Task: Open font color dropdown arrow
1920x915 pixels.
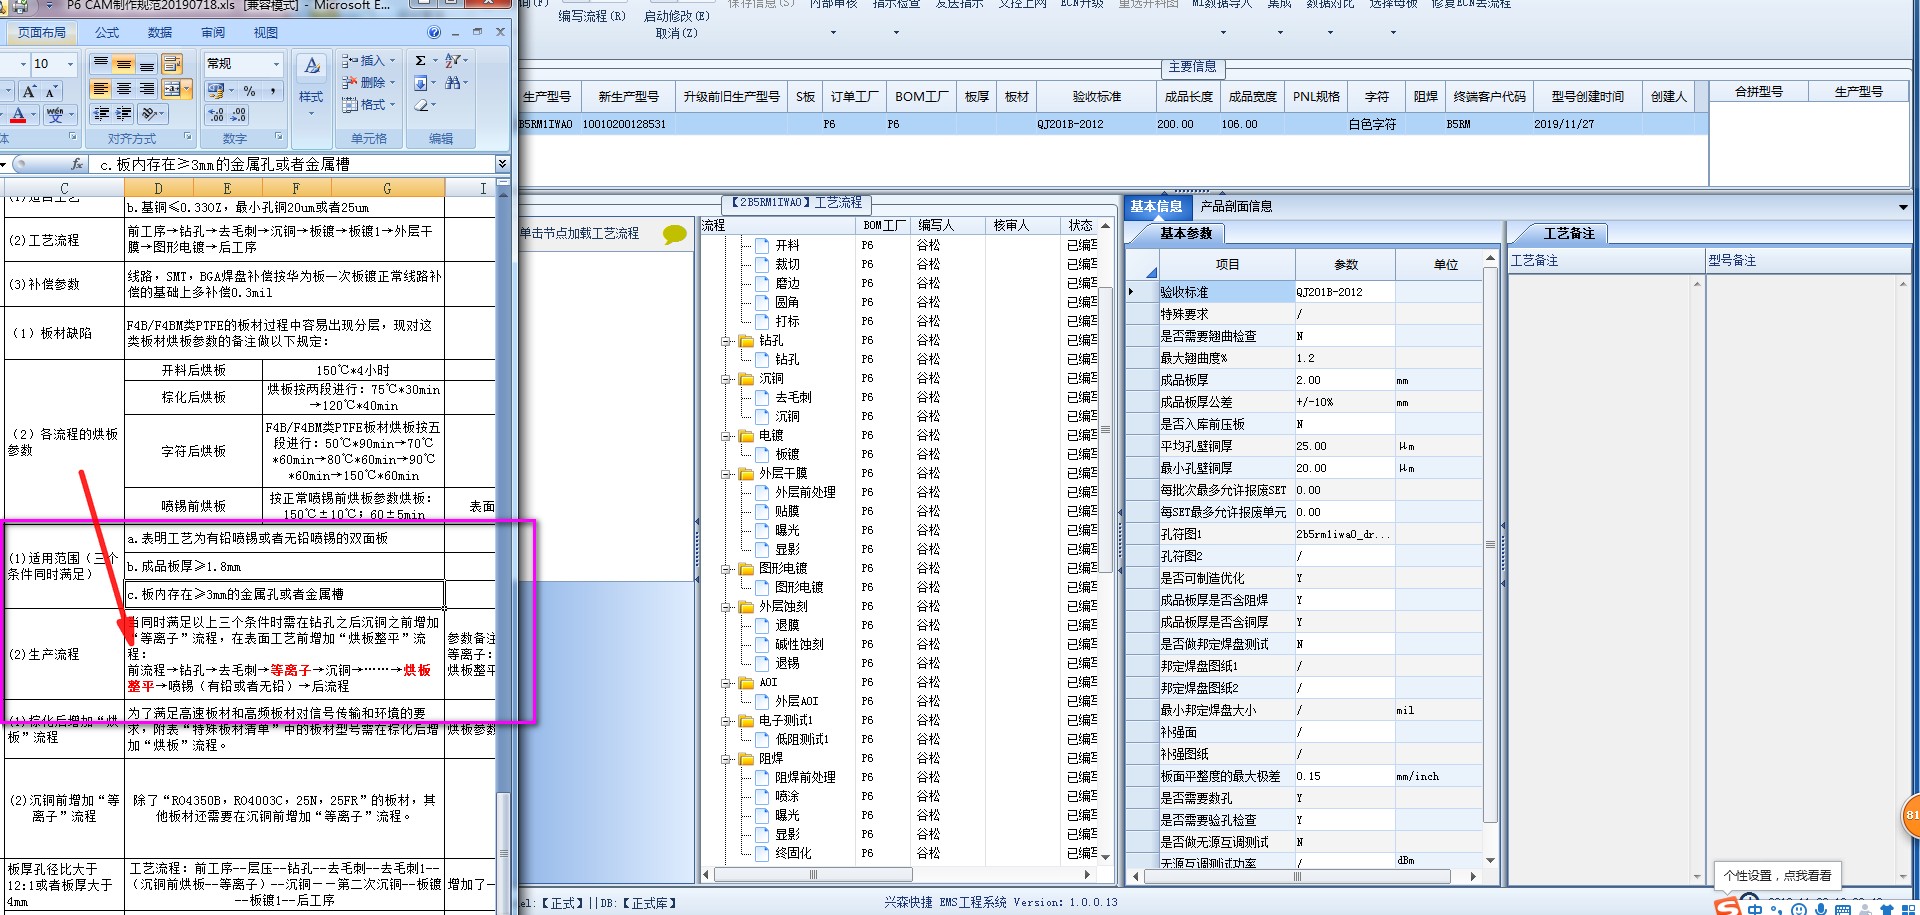Action: click(33, 116)
